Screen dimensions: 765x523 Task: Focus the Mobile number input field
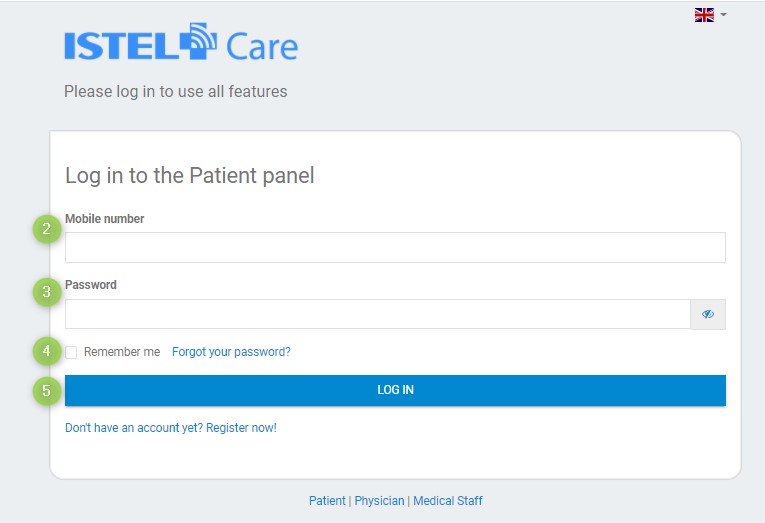395,247
